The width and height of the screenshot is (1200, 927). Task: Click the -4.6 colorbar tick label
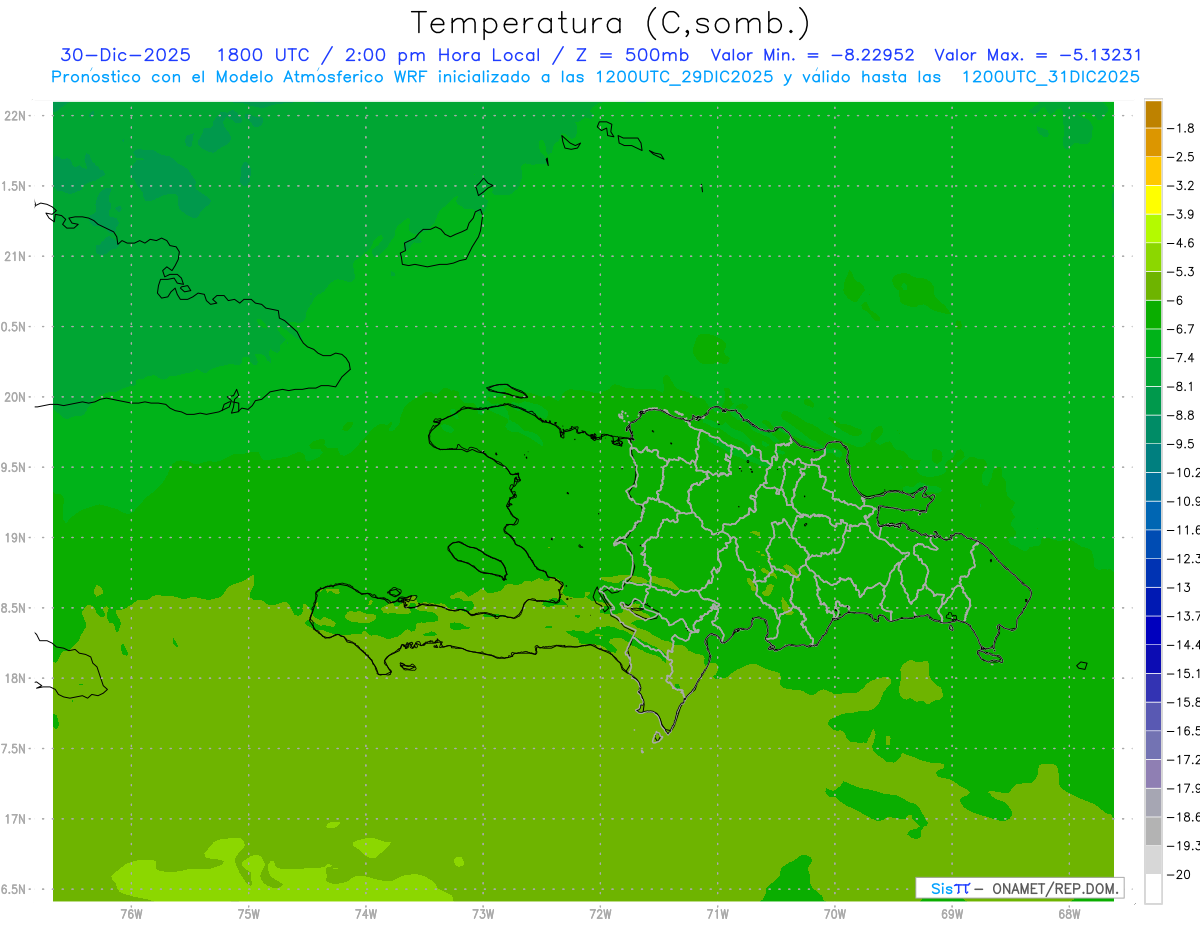[x=1181, y=243]
